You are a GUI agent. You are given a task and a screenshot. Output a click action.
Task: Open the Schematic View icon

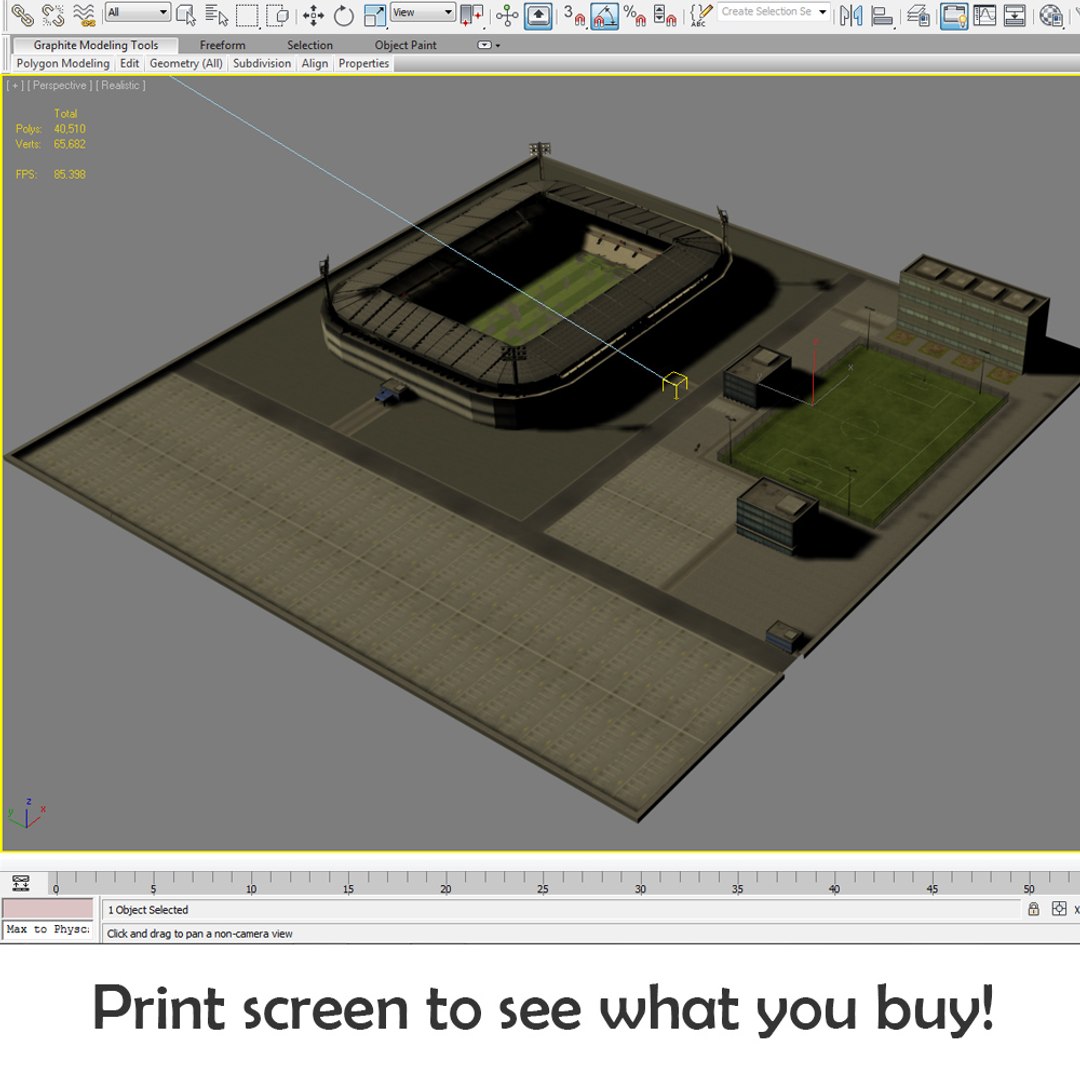(1015, 14)
